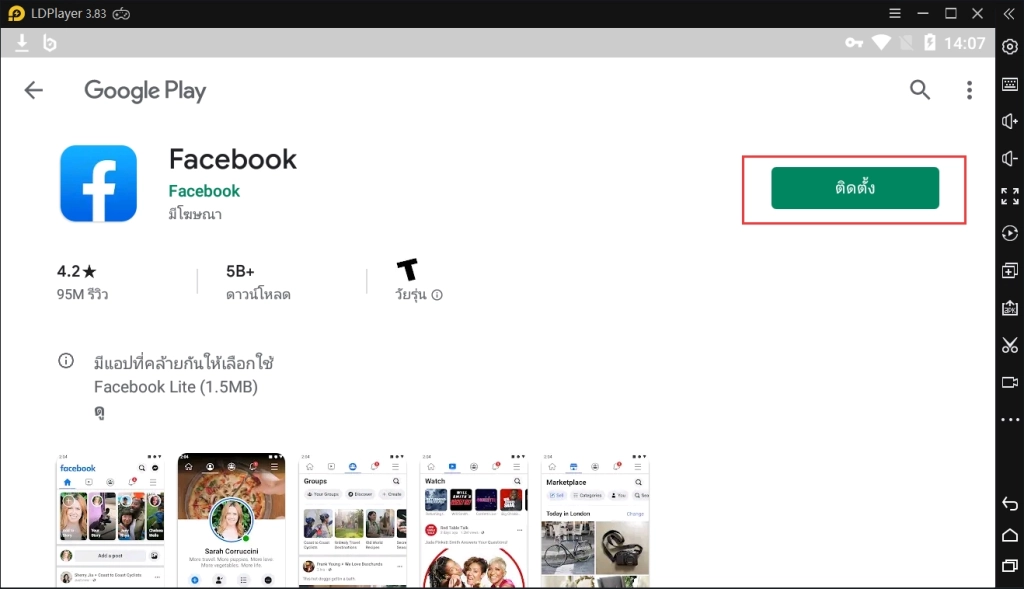Increase volume in LDPlayer sidebar
Screen dimensions: 1024x589
(x=1010, y=121)
